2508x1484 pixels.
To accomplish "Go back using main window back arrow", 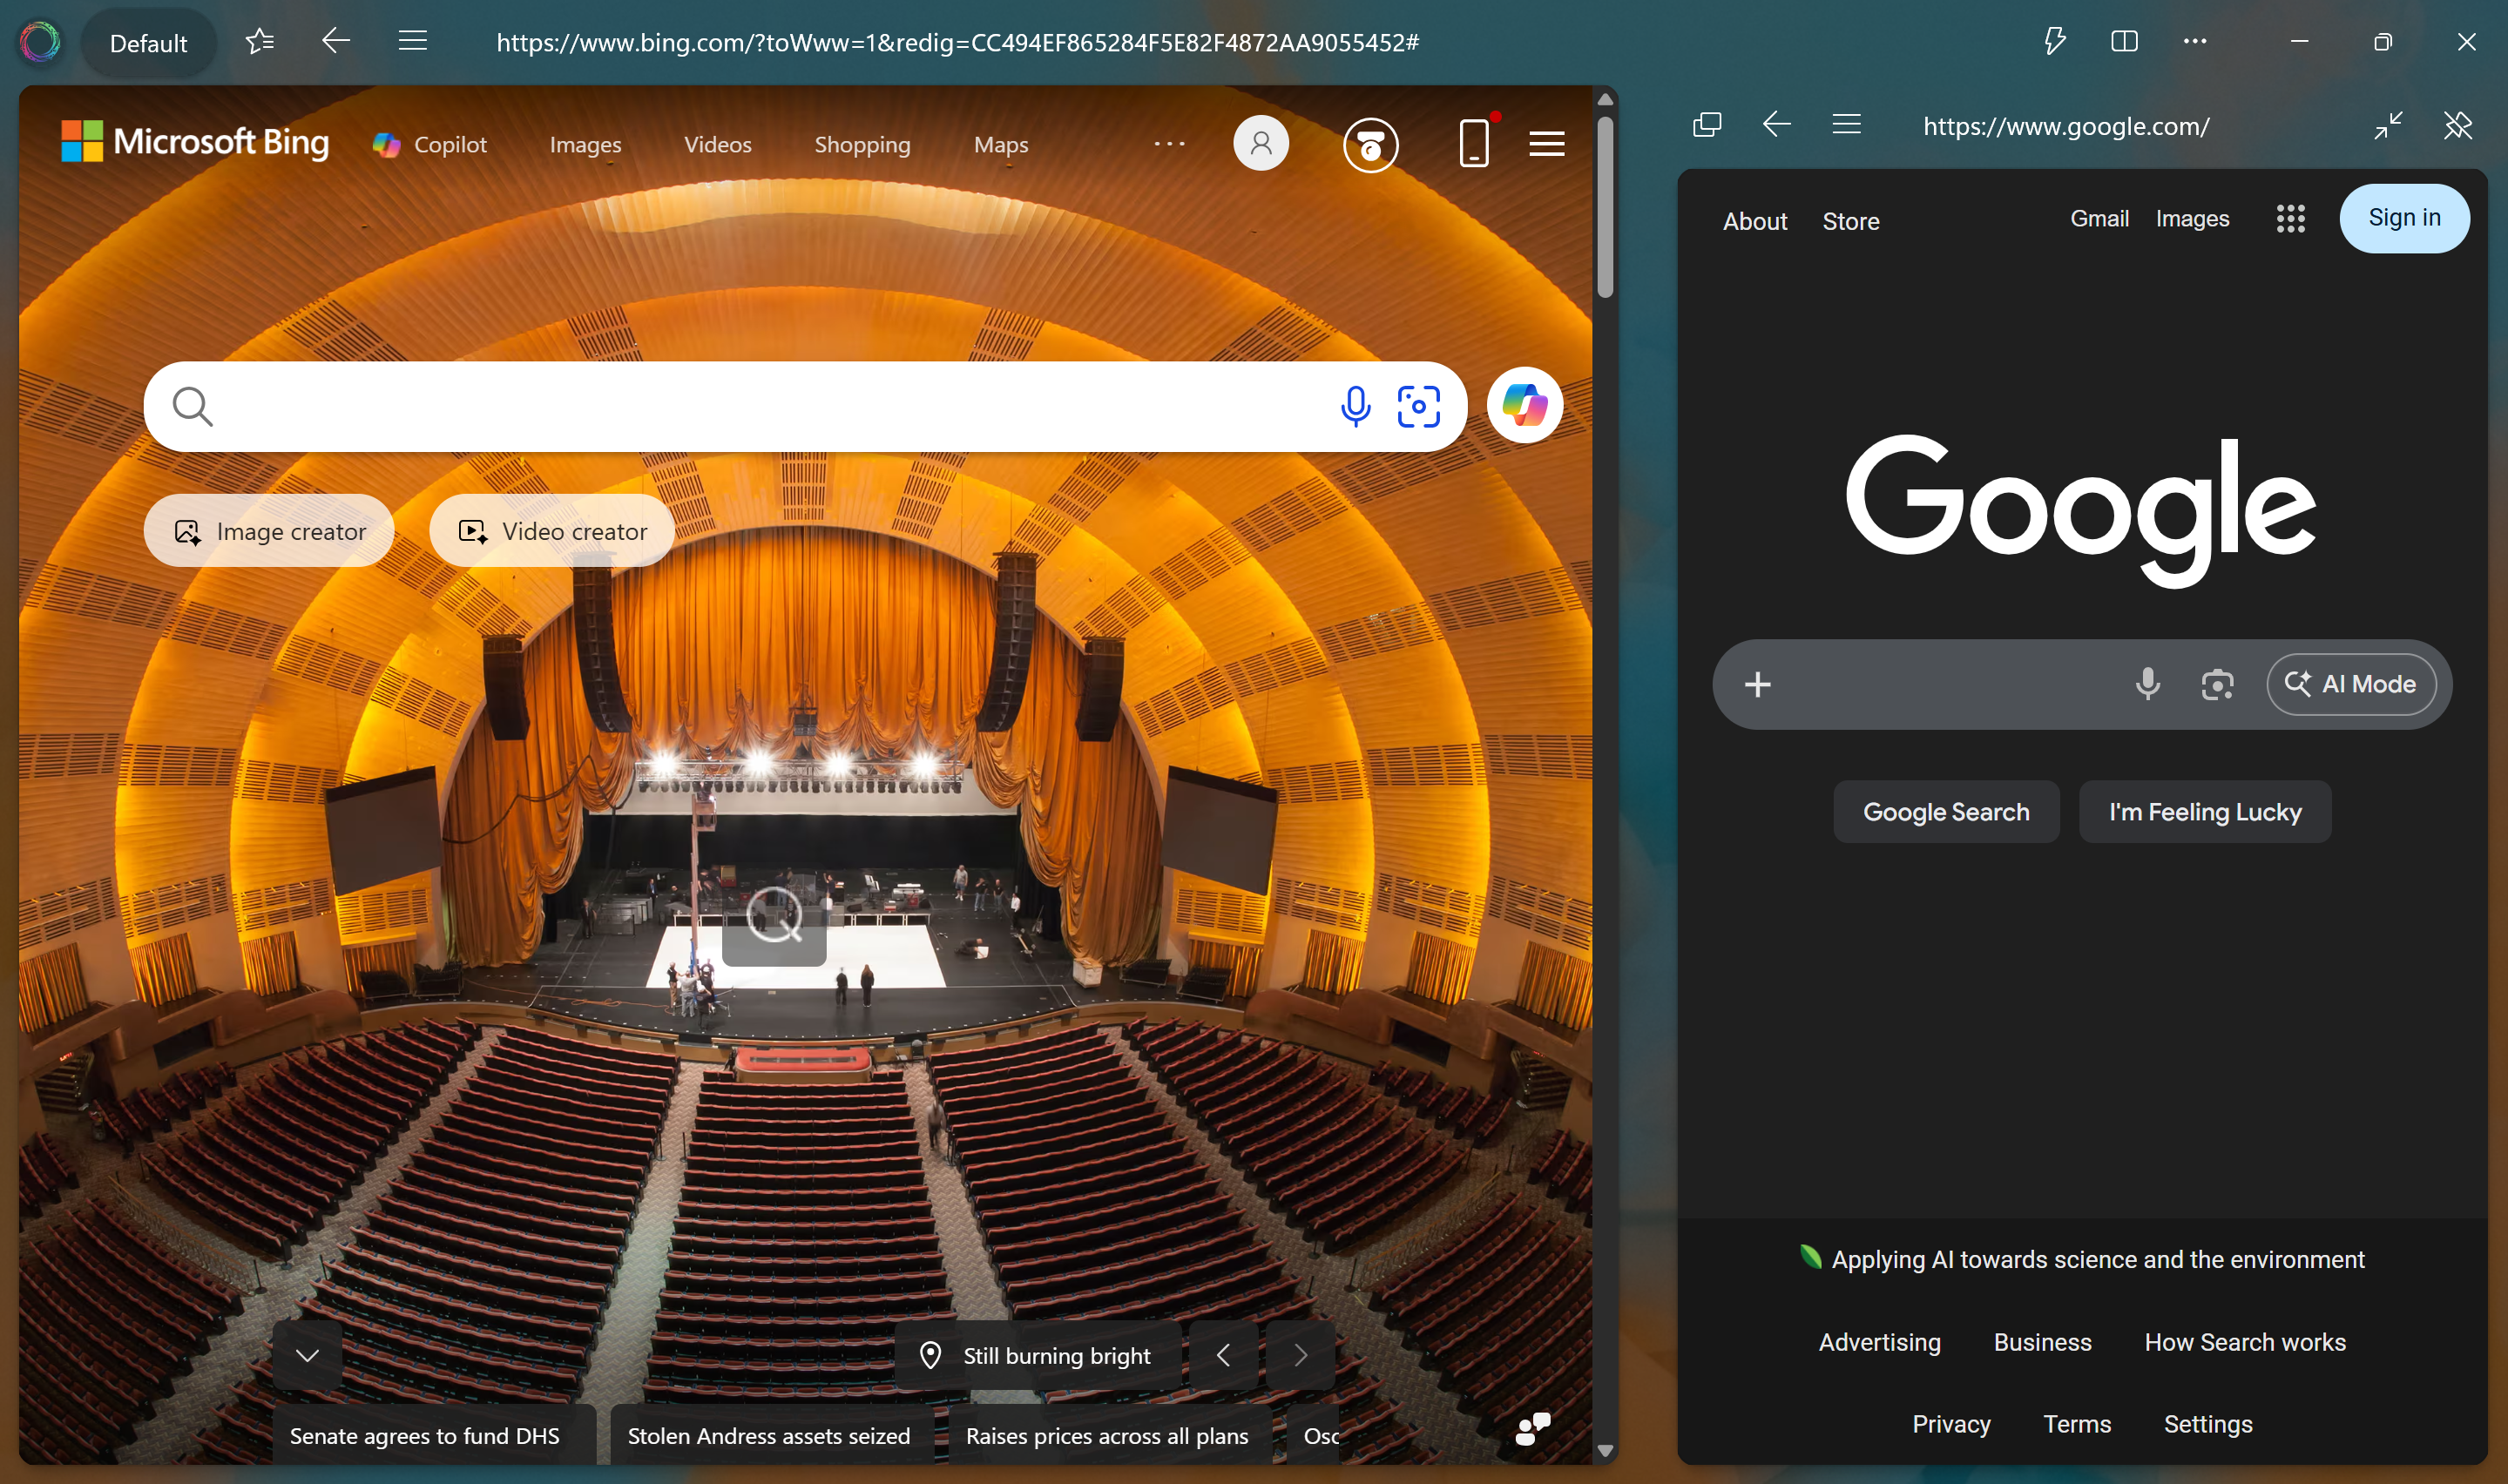I will pyautogui.click(x=336, y=41).
